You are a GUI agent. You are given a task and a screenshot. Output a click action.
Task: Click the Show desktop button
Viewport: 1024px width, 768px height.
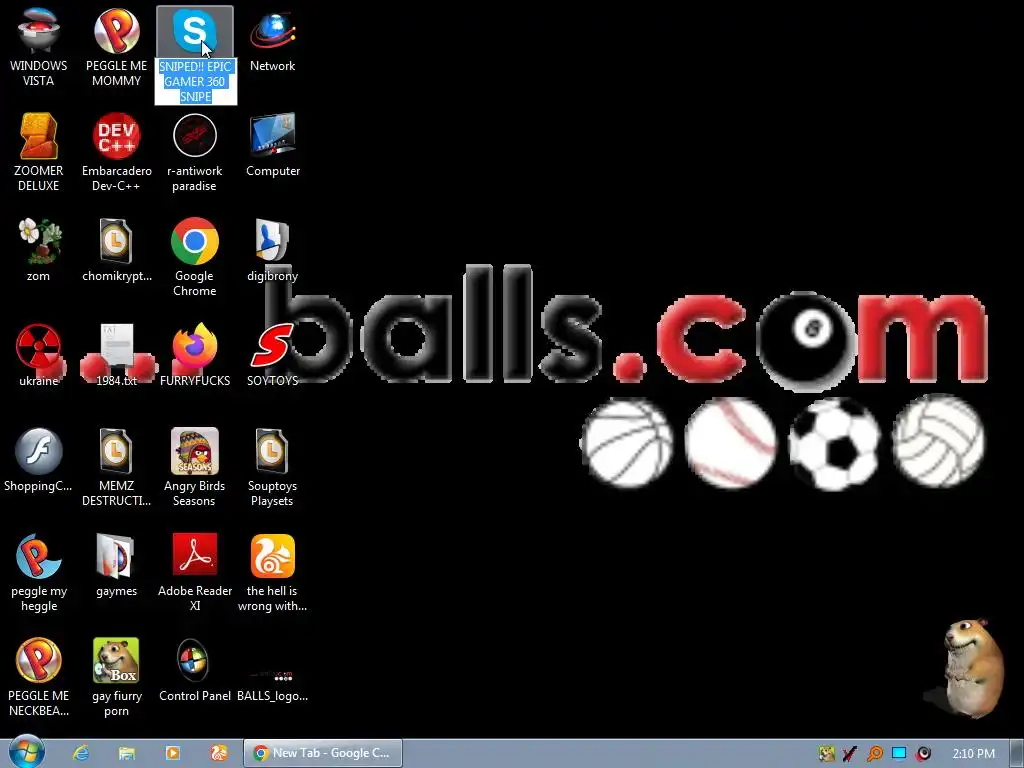click(1017, 753)
